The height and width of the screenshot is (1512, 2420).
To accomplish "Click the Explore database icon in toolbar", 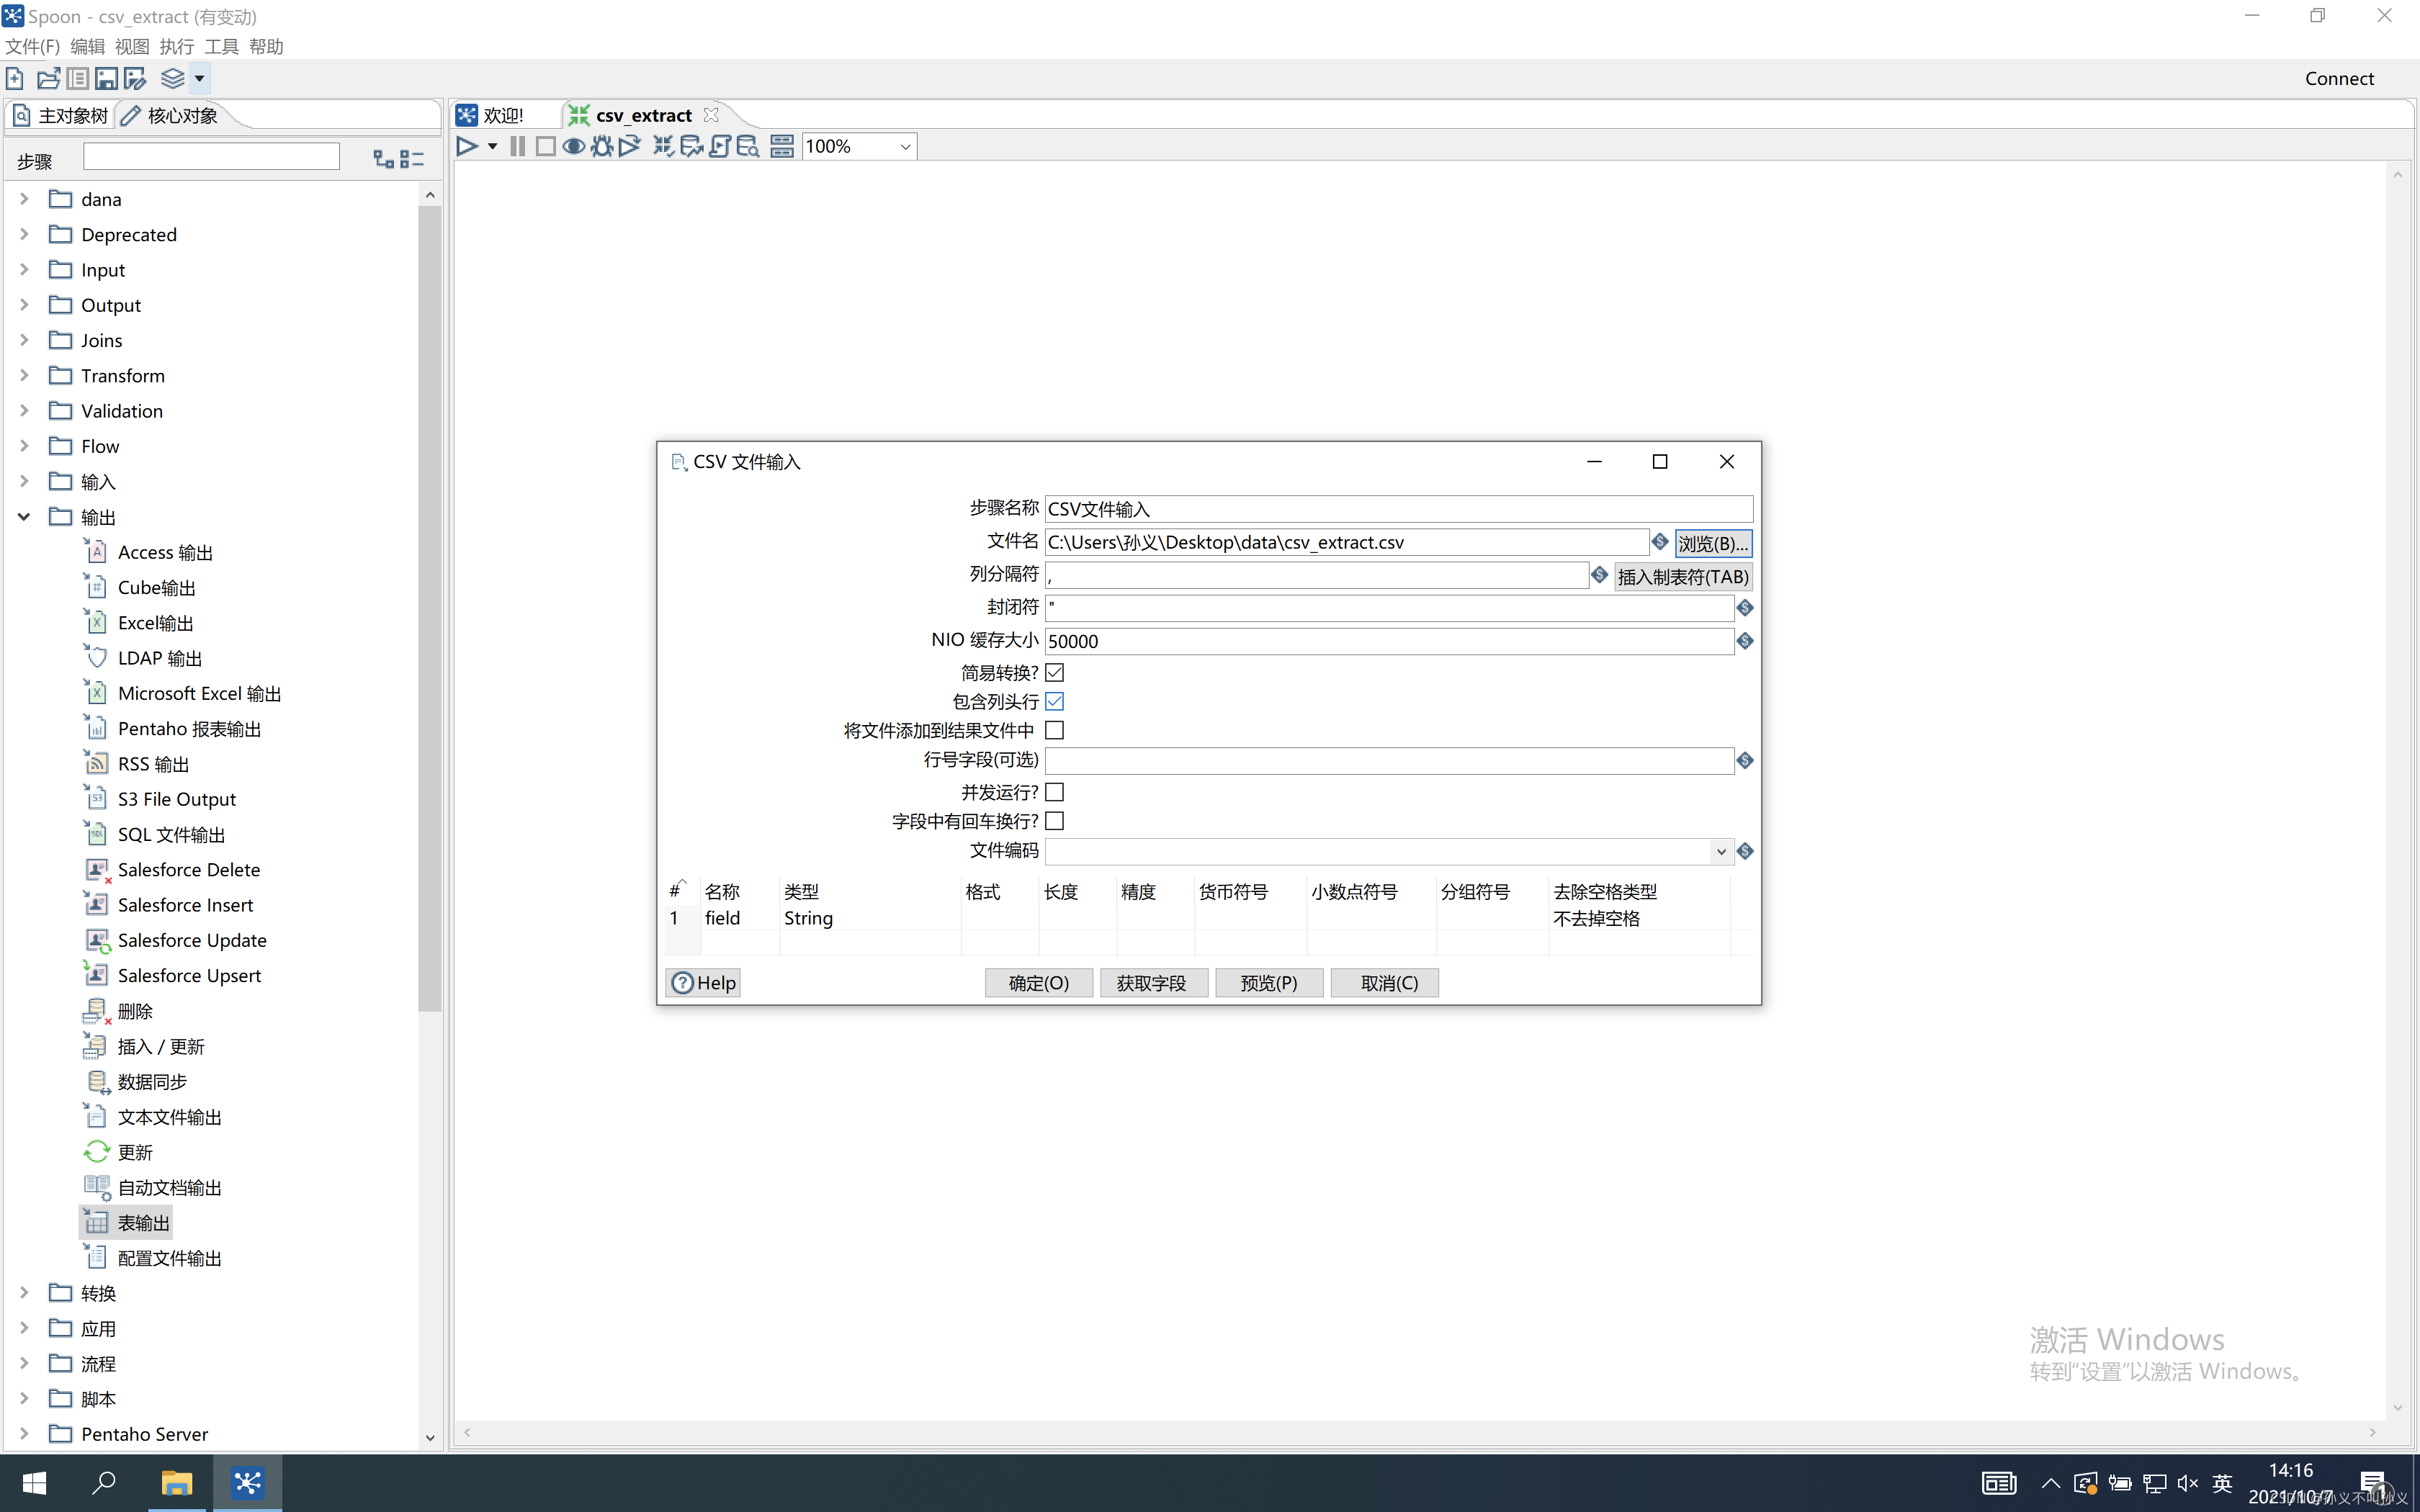I will (747, 146).
